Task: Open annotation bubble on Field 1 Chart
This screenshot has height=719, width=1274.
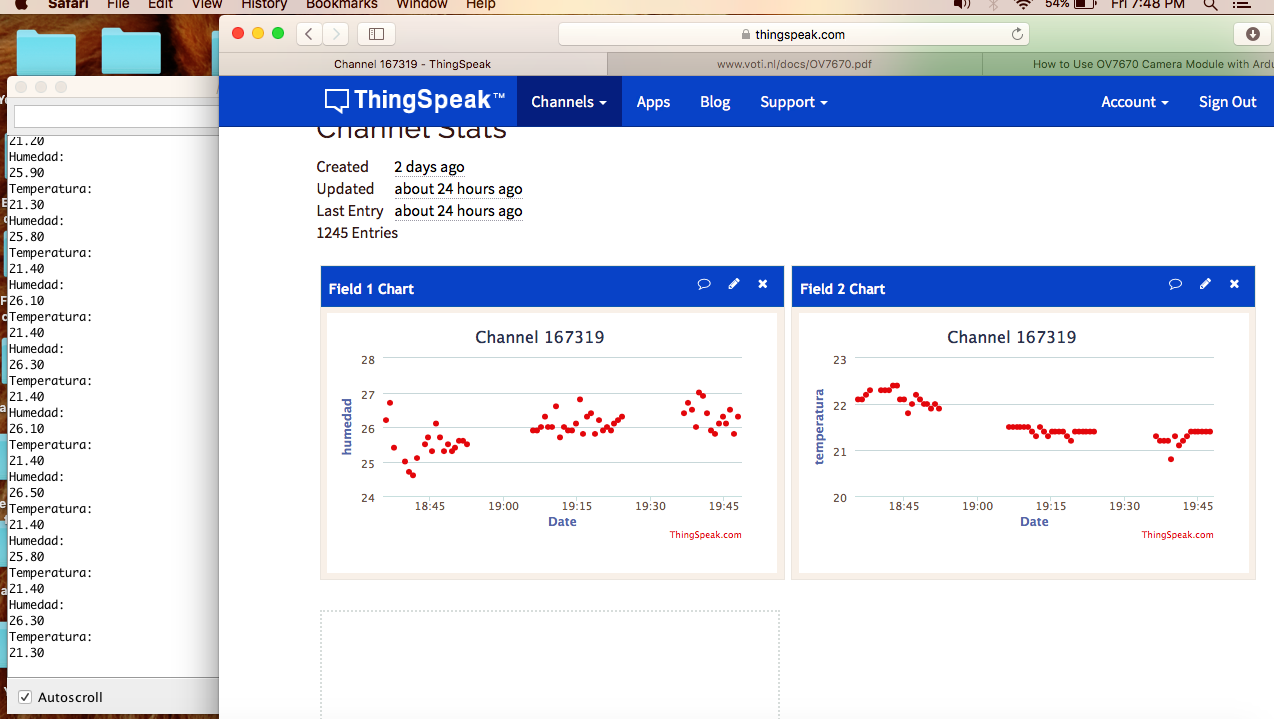Action: (x=704, y=284)
